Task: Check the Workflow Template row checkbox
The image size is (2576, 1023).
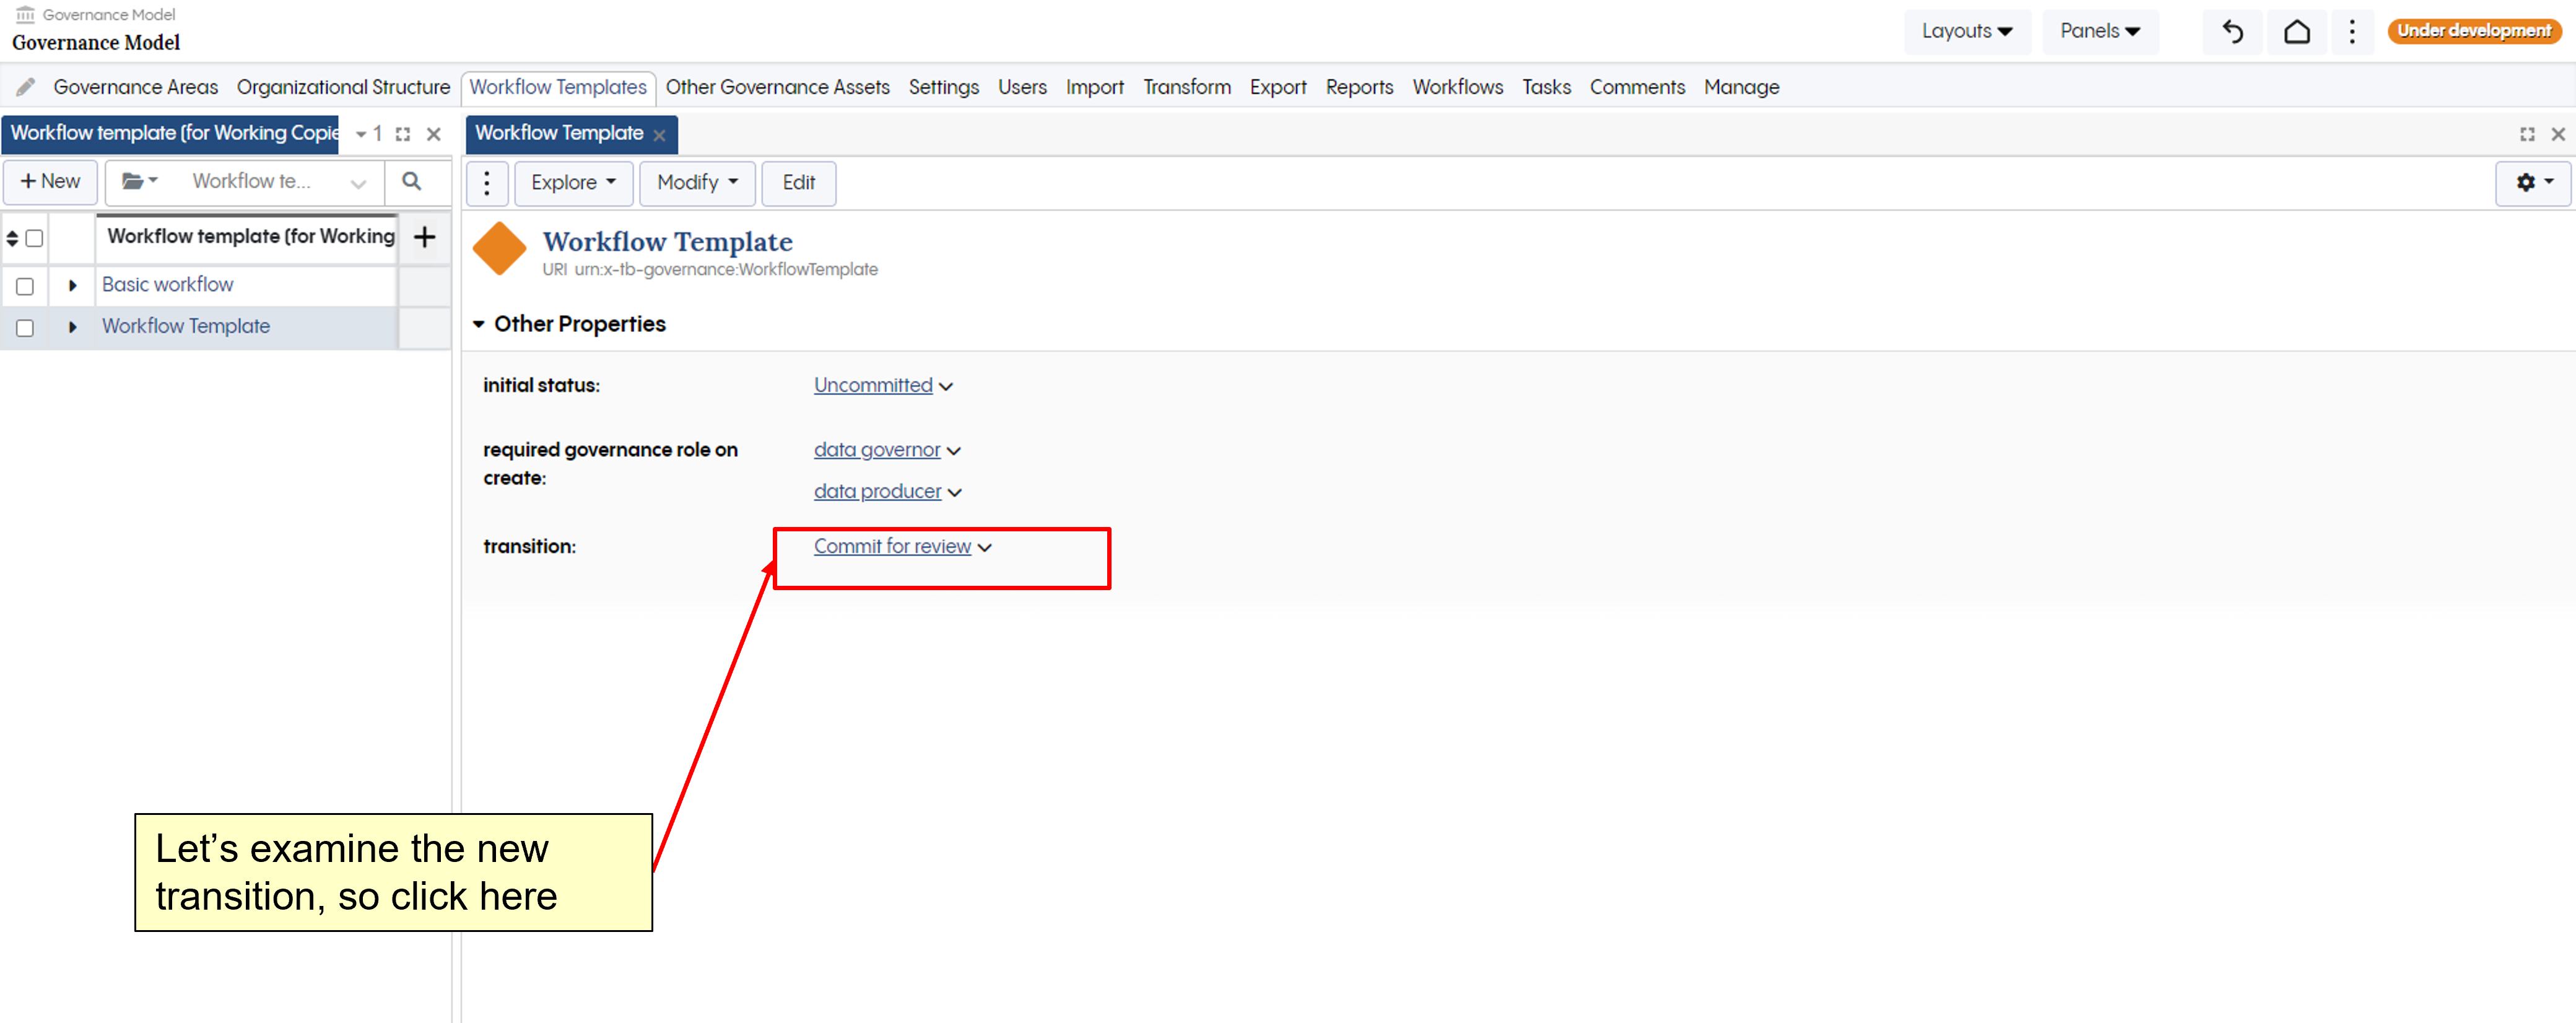Action: (25, 327)
